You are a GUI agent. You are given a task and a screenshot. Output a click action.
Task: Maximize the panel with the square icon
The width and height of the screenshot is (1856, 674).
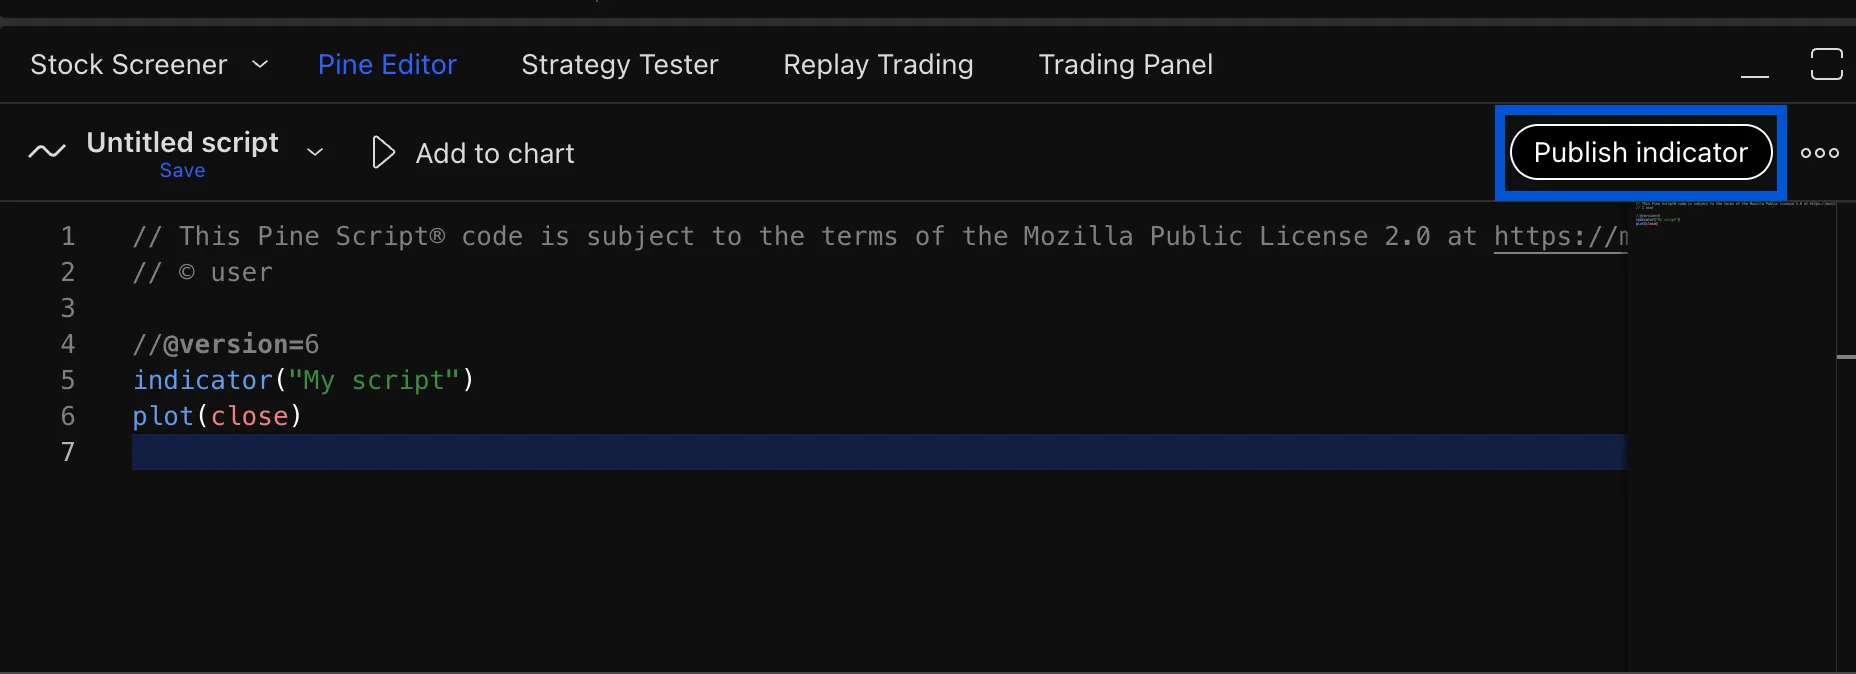[1826, 65]
